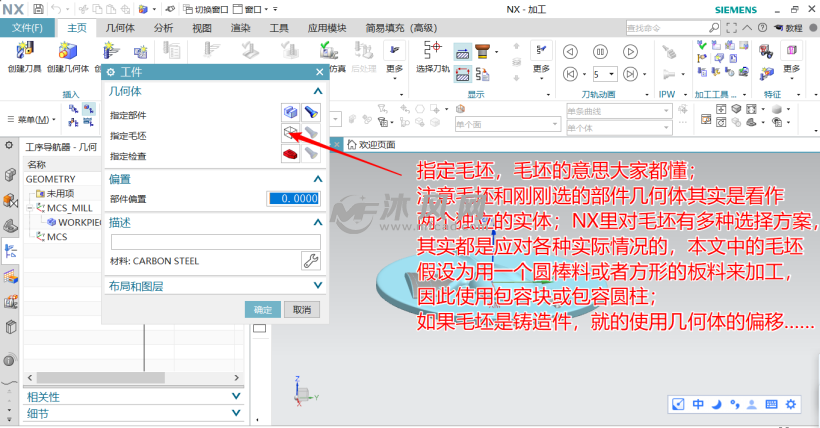Viewport: 820px width, 428px height.
Task: Click the Create Geometry (创建几何体) icon
Action: (67, 51)
